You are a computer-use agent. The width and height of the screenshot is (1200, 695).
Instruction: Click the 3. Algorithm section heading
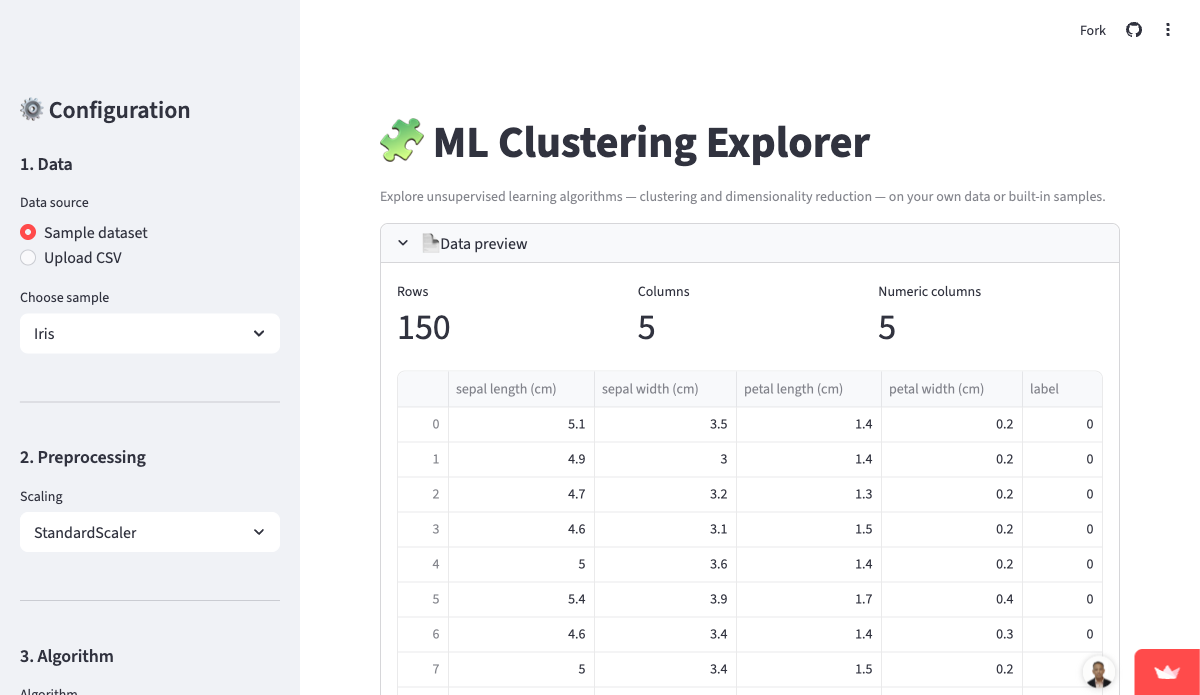(x=67, y=656)
